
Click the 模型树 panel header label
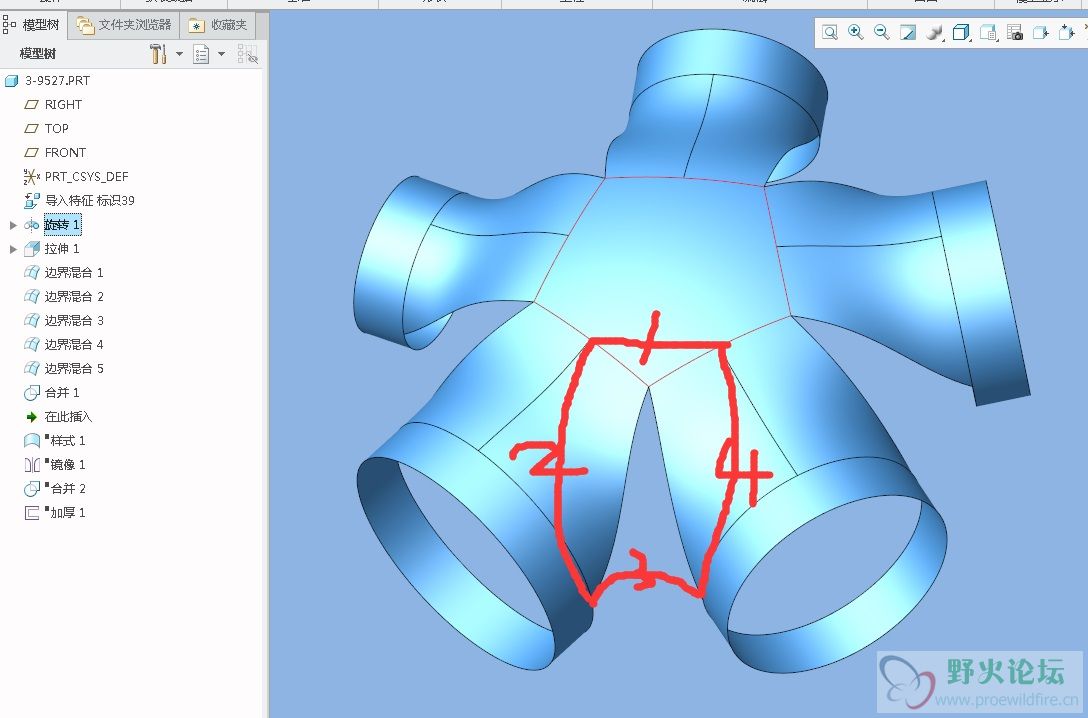(x=37, y=53)
